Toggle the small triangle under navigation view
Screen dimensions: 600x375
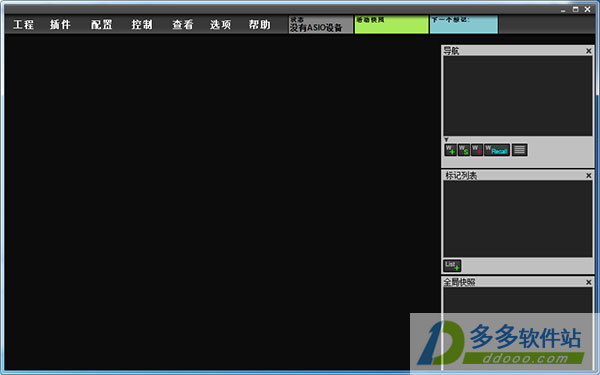tap(446, 140)
